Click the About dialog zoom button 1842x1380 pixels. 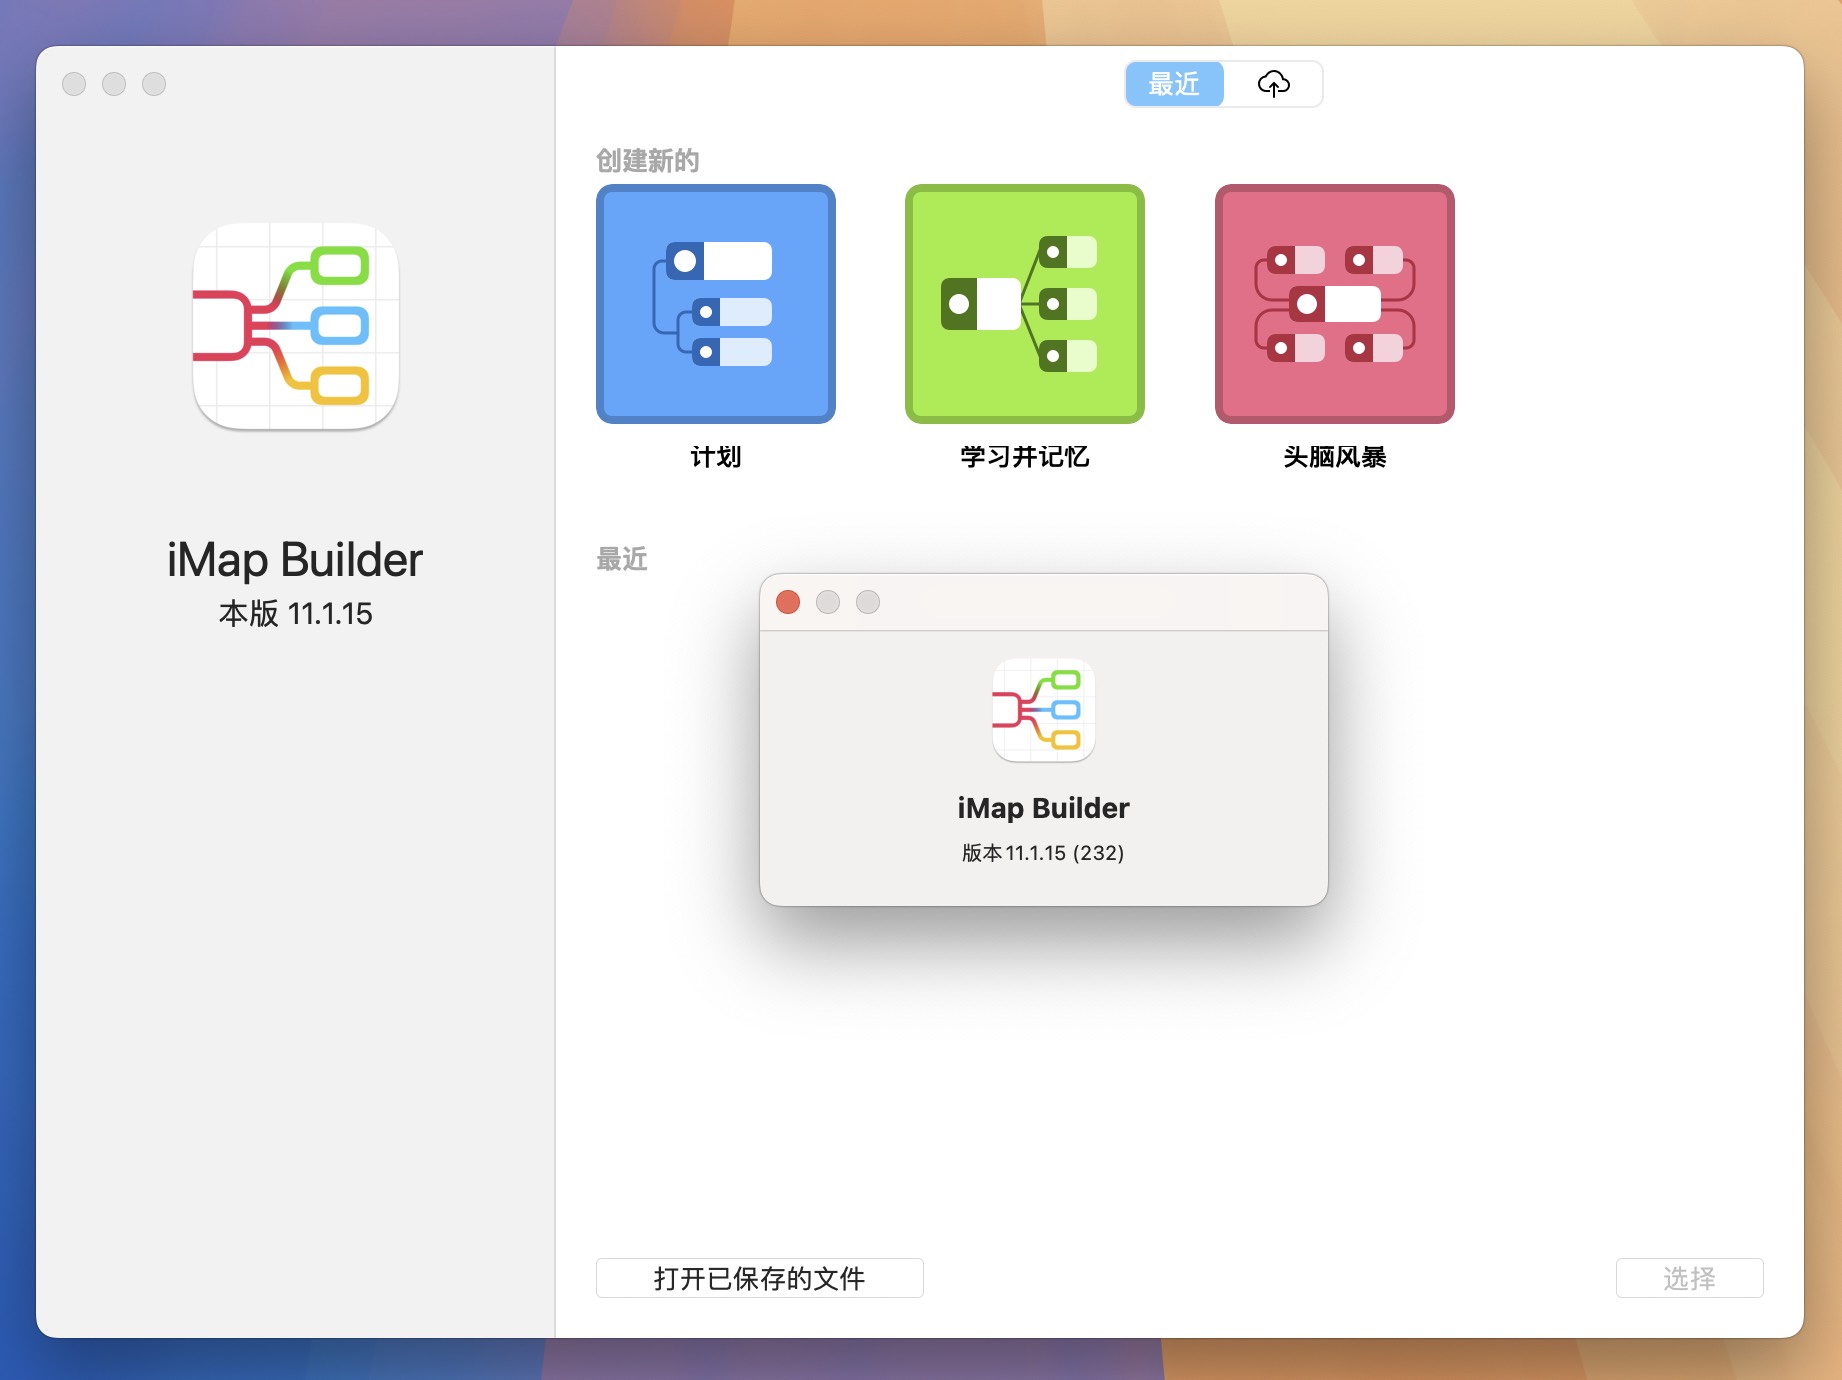(x=868, y=602)
